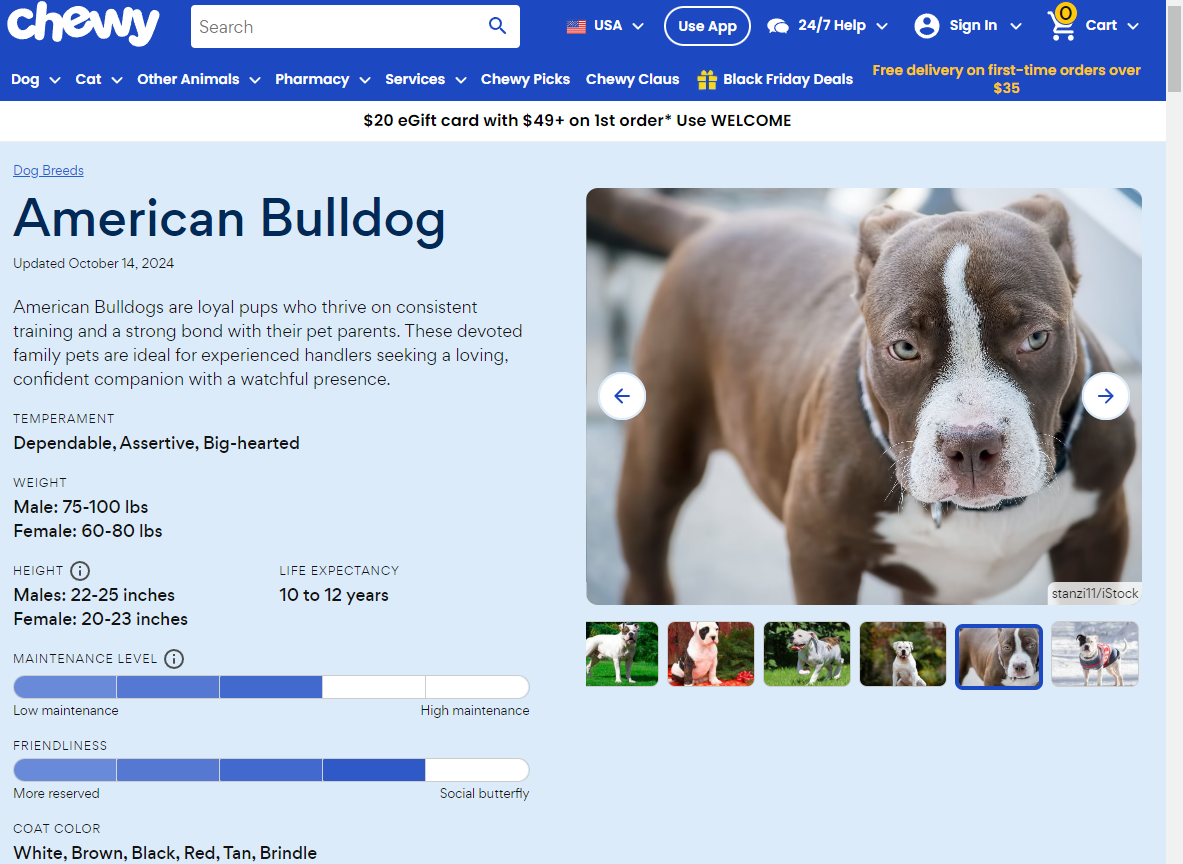Click the $20 eGift card banner
The width and height of the screenshot is (1183, 864).
pyautogui.click(x=577, y=121)
